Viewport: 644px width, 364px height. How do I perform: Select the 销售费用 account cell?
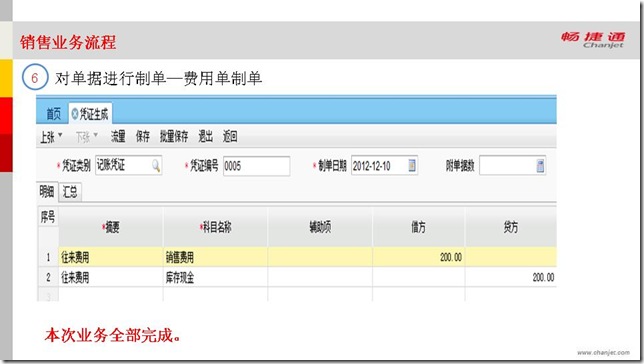pyautogui.click(x=216, y=257)
